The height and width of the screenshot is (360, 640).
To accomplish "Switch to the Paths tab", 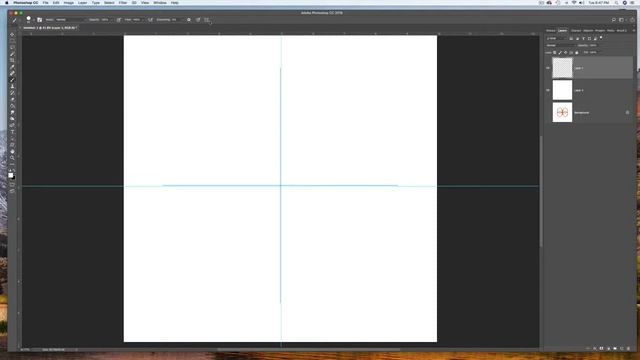I will pos(611,31).
